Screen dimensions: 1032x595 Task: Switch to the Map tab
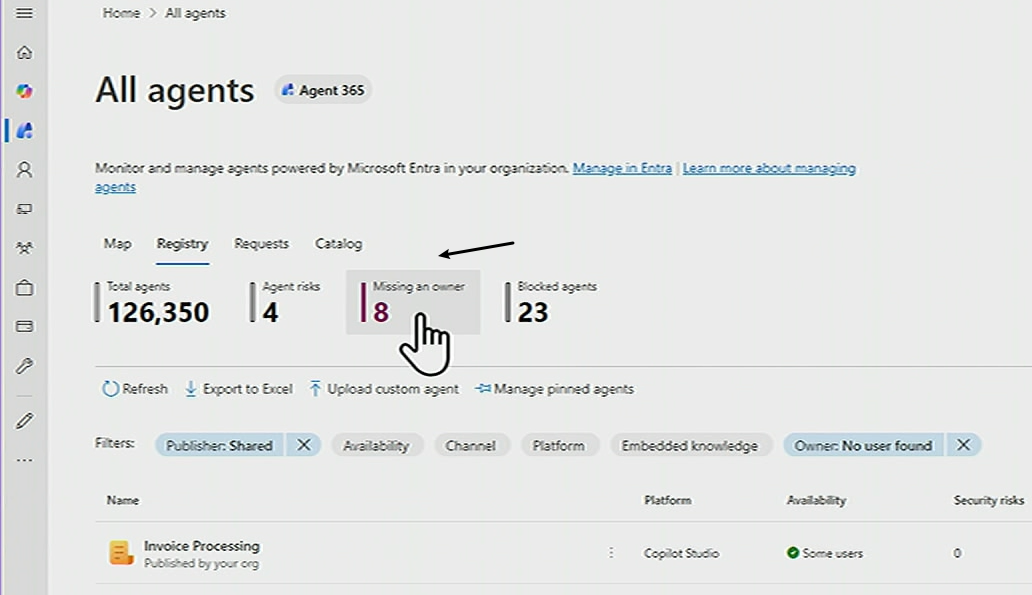coord(117,244)
